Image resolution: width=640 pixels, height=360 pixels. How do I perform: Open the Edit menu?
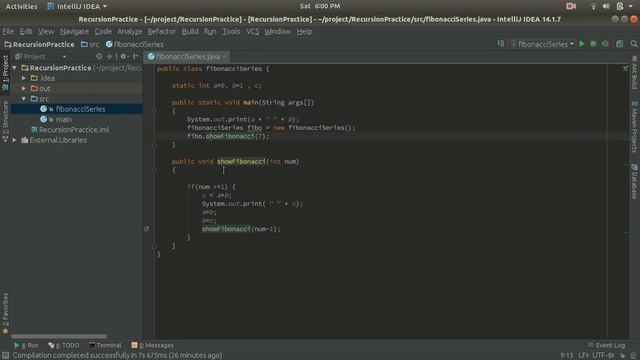click(x=26, y=31)
